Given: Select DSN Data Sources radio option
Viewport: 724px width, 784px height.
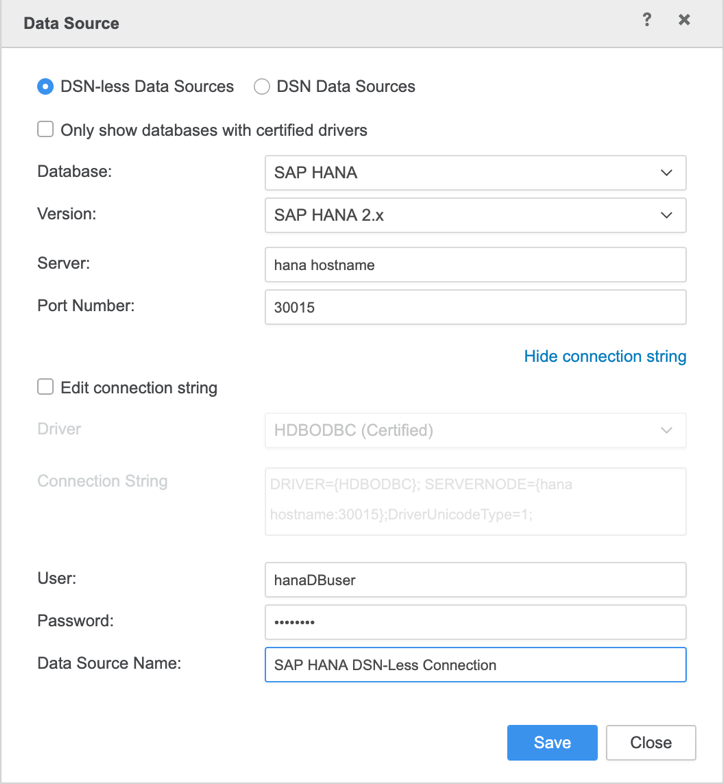Looking at the screenshot, I should click(x=262, y=87).
